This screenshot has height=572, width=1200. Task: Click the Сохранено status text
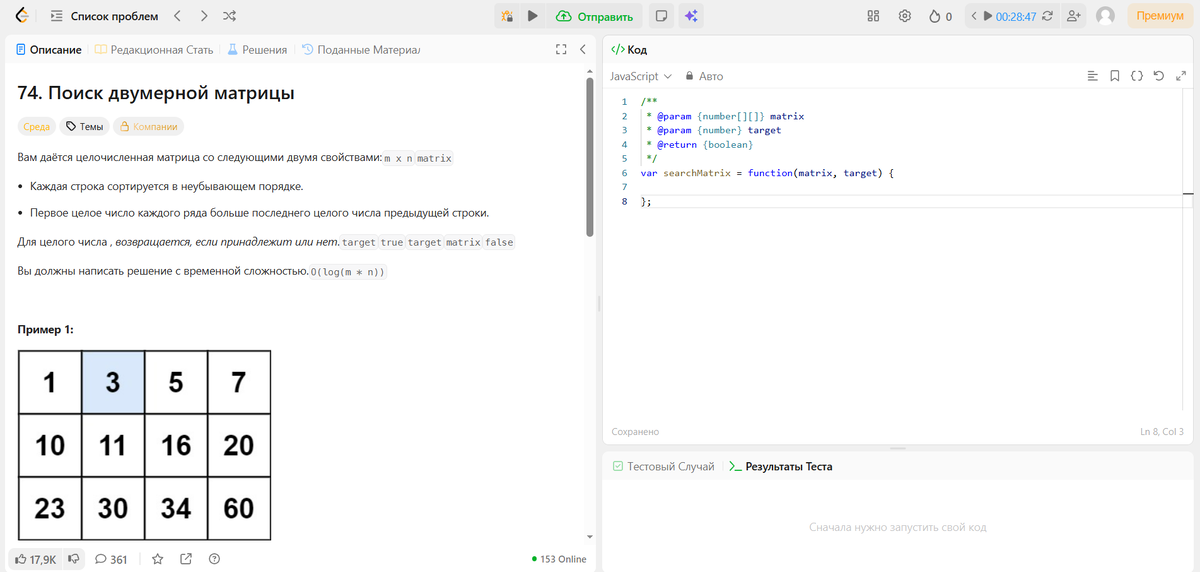[635, 432]
